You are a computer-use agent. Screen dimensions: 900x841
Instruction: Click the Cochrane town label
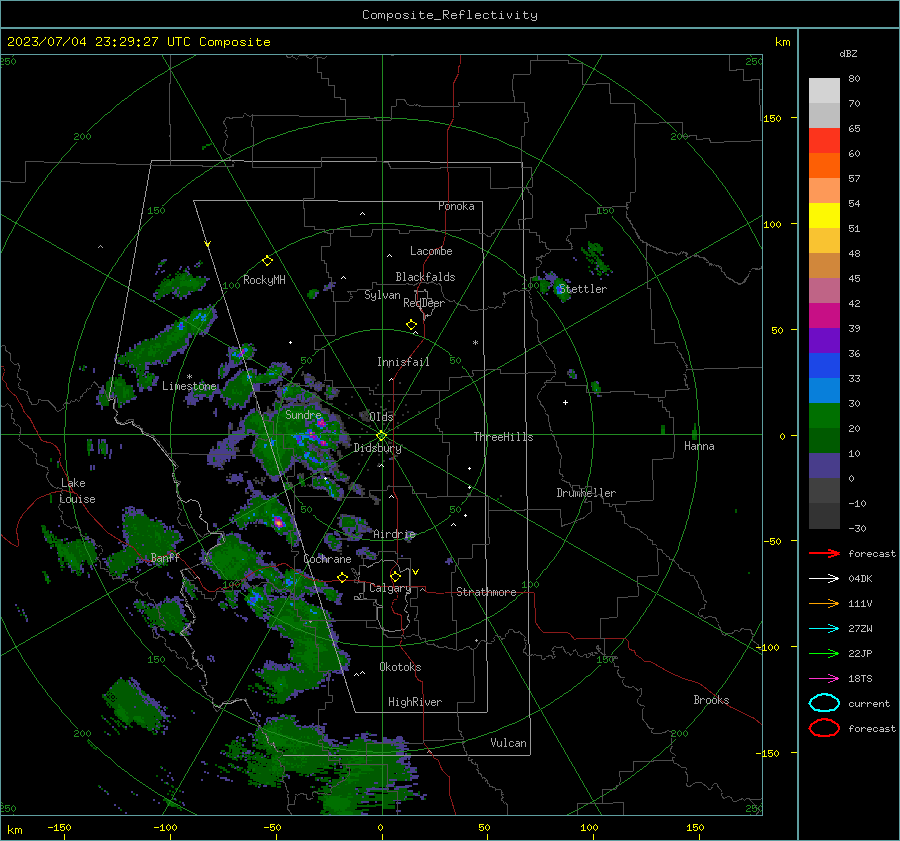[x=327, y=559]
